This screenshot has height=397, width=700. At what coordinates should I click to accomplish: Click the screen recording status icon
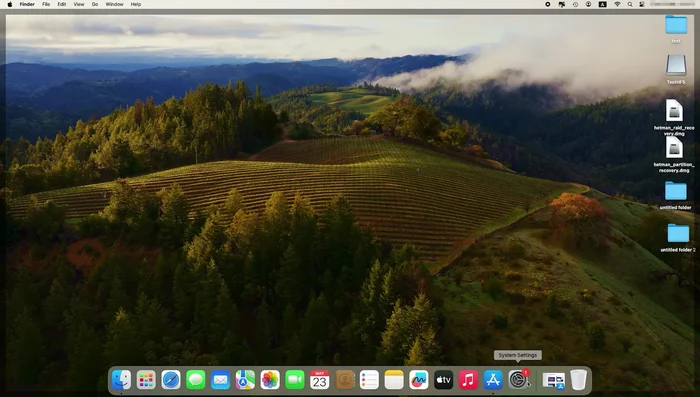(548, 4)
